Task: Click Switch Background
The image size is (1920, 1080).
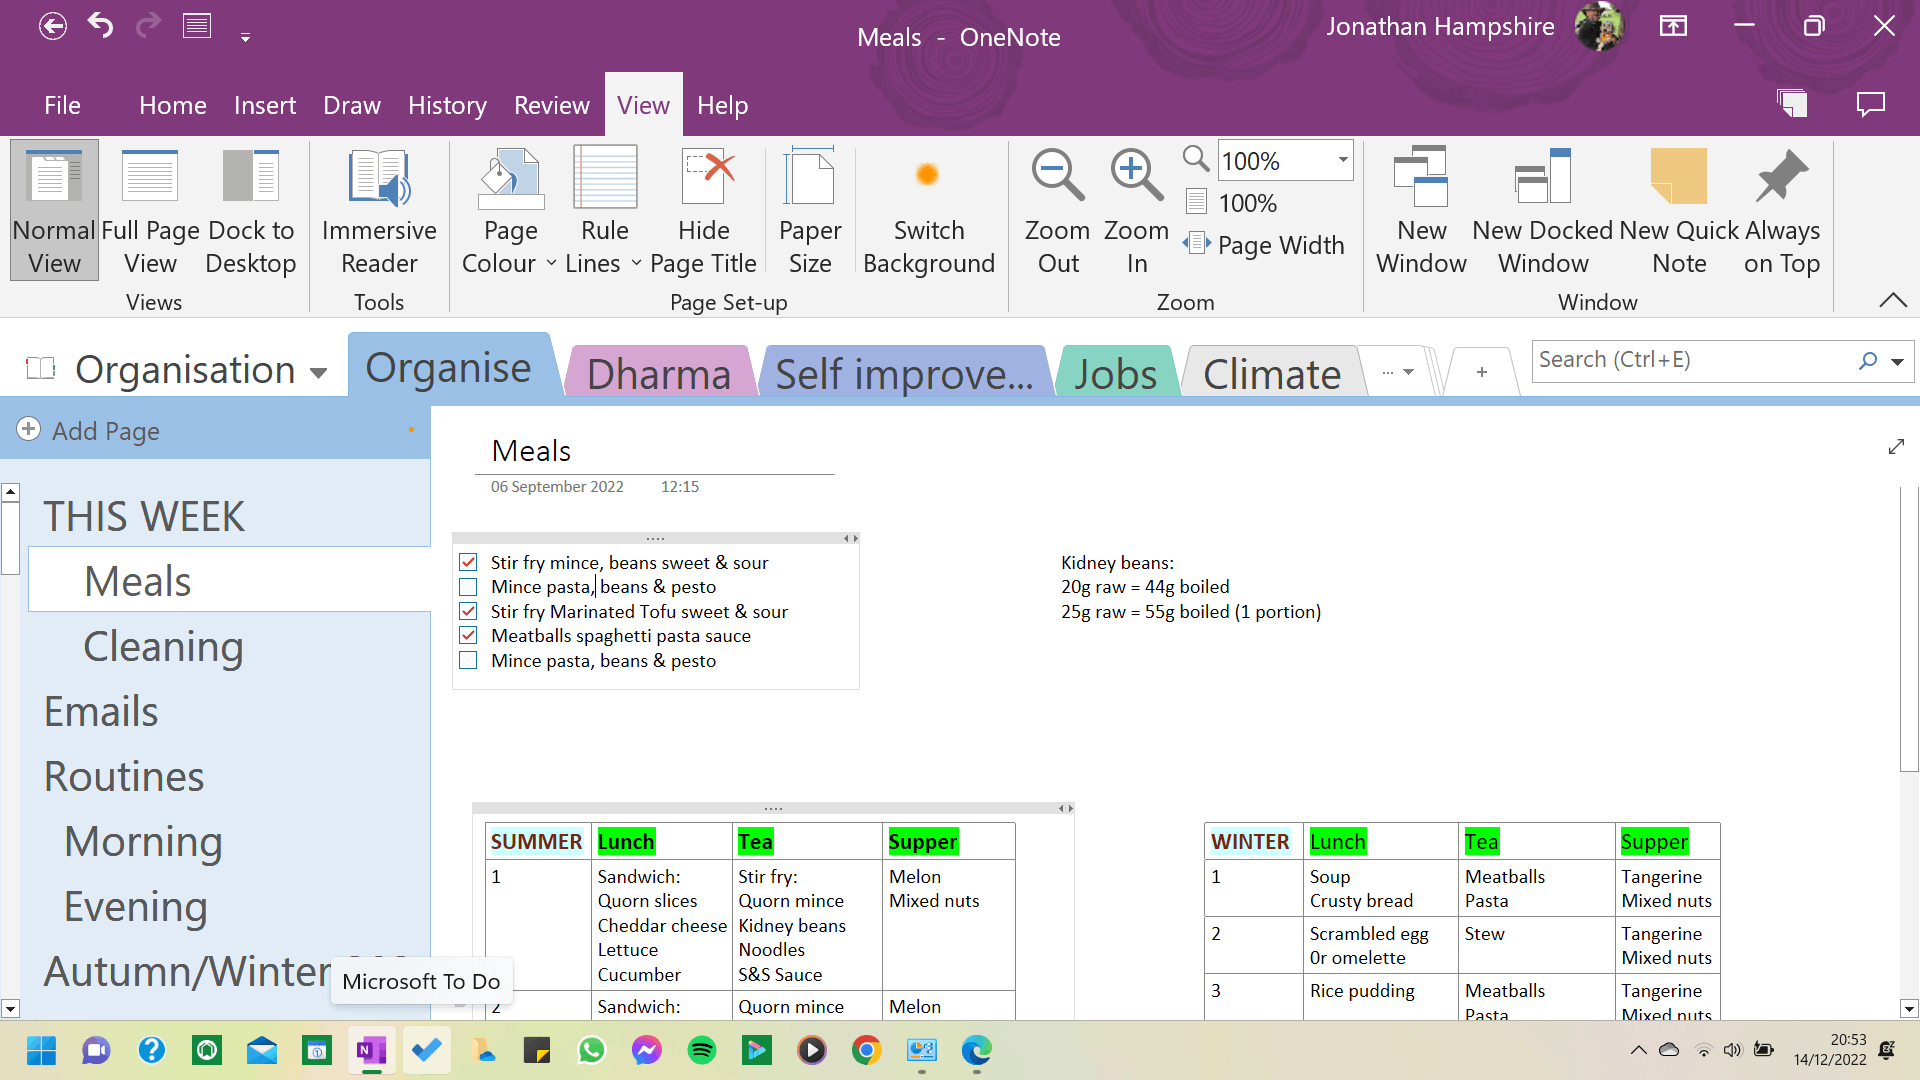Action: [x=928, y=210]
